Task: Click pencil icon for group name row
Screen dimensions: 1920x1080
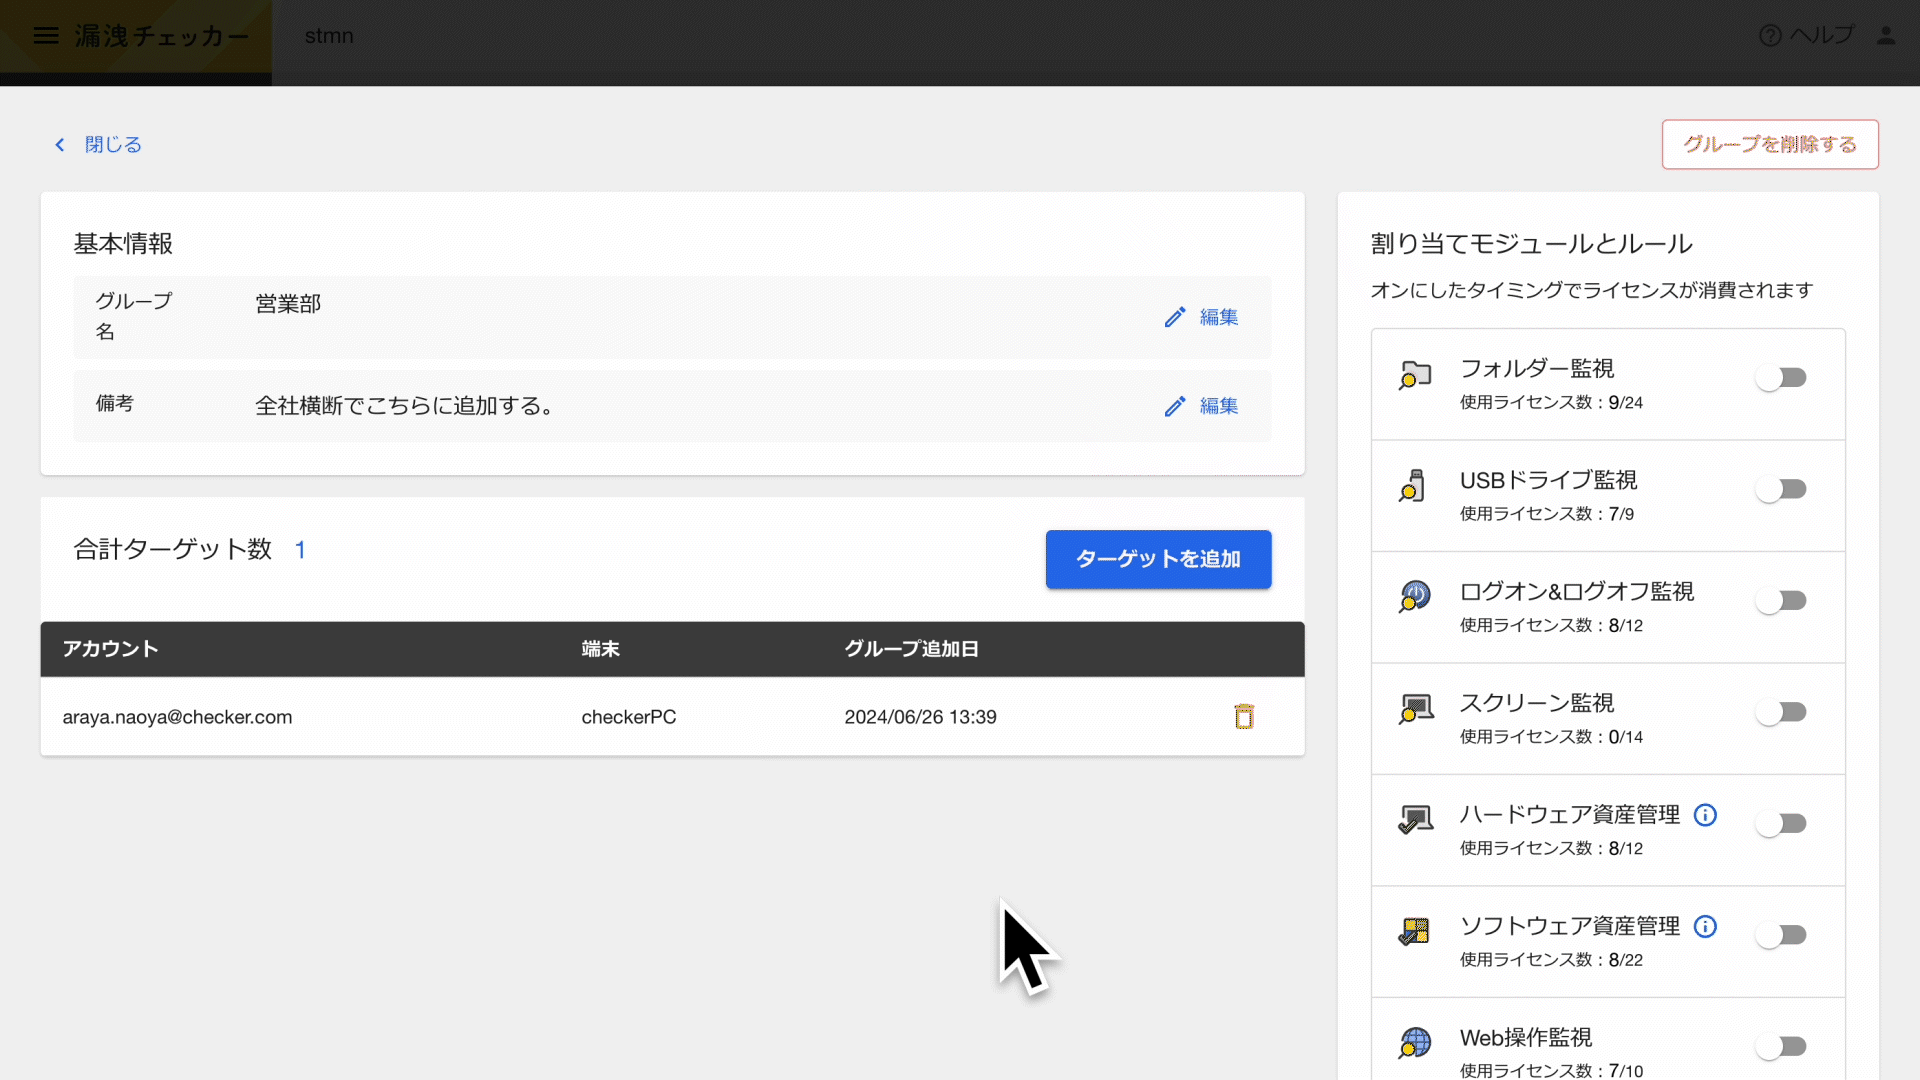Action: click(x=1175, y=317)
